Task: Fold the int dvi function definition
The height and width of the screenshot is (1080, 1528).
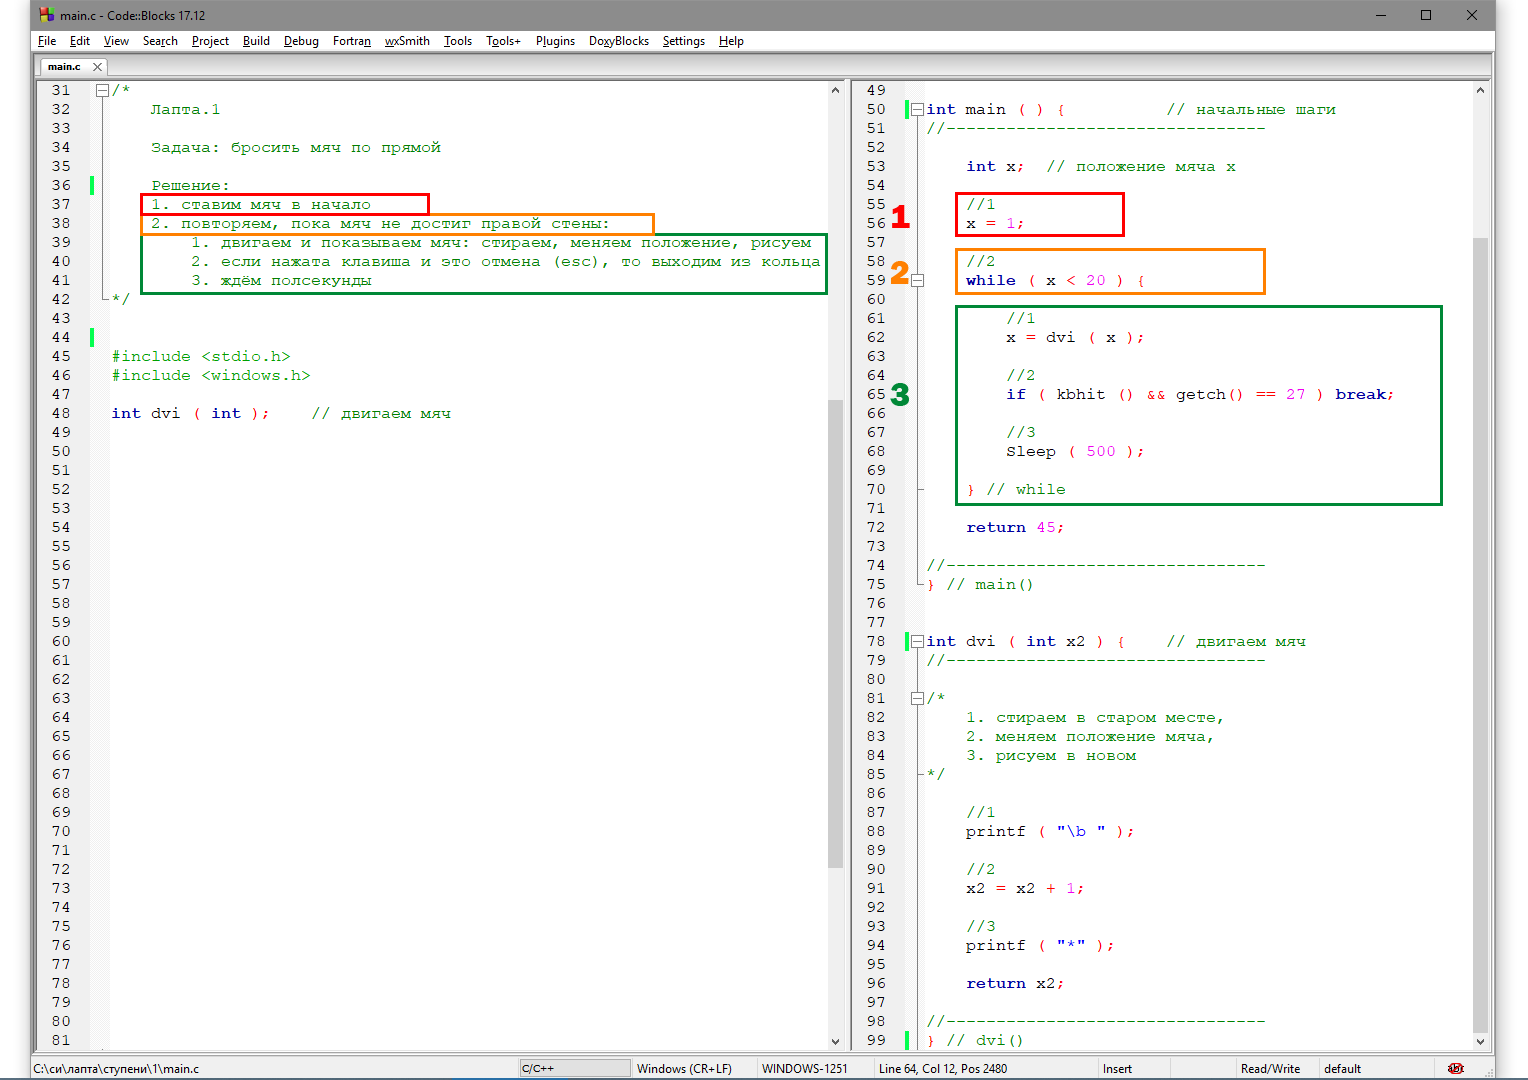Action: coord(917,641)
